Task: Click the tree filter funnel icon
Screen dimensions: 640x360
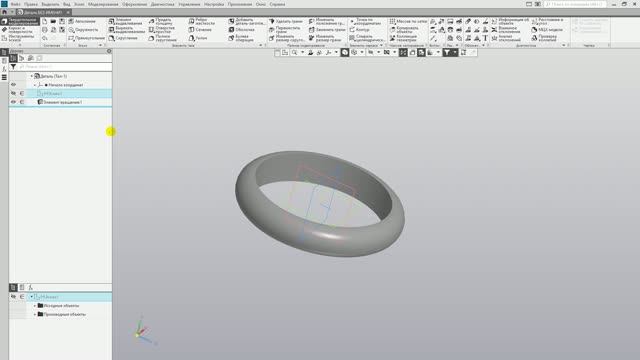Action: coord(13,67)
